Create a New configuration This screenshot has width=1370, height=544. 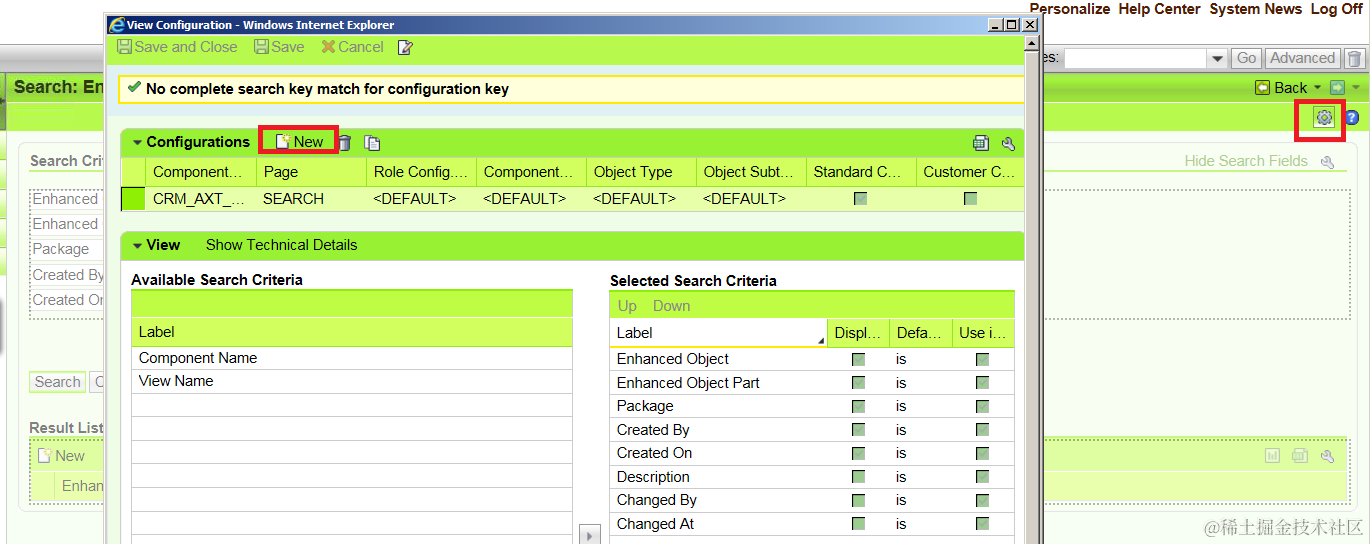(x=299, y=142)
